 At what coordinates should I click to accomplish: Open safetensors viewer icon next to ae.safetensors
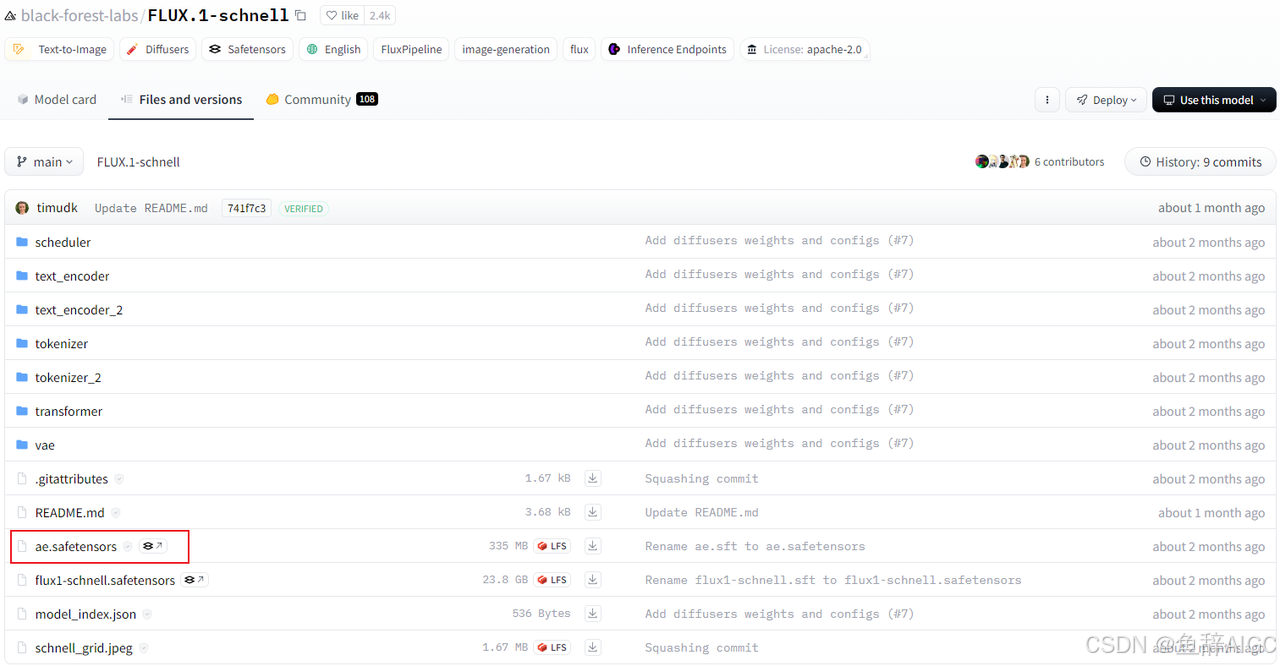pyautogui.click(x=153, y=546)
